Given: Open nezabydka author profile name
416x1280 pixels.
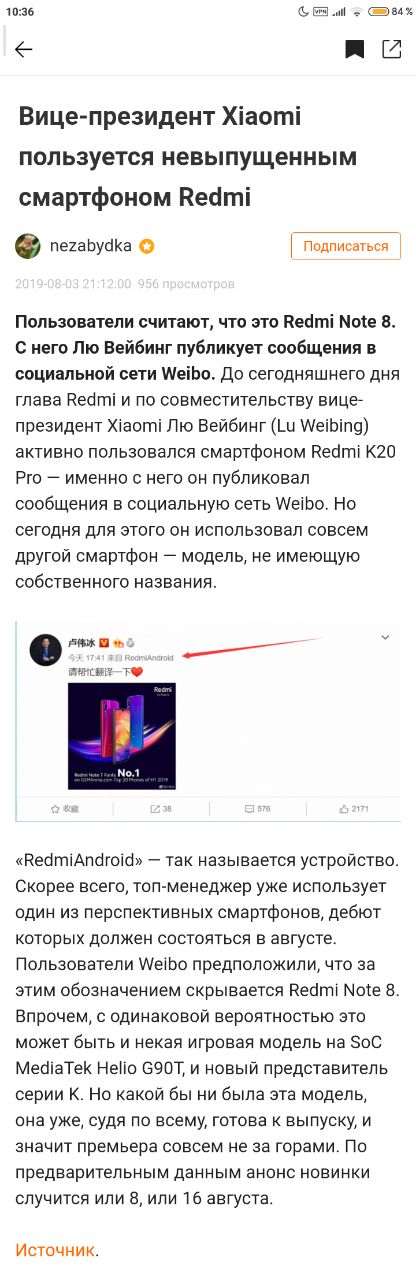Looking at the screenshot, I should pos(91,246).
